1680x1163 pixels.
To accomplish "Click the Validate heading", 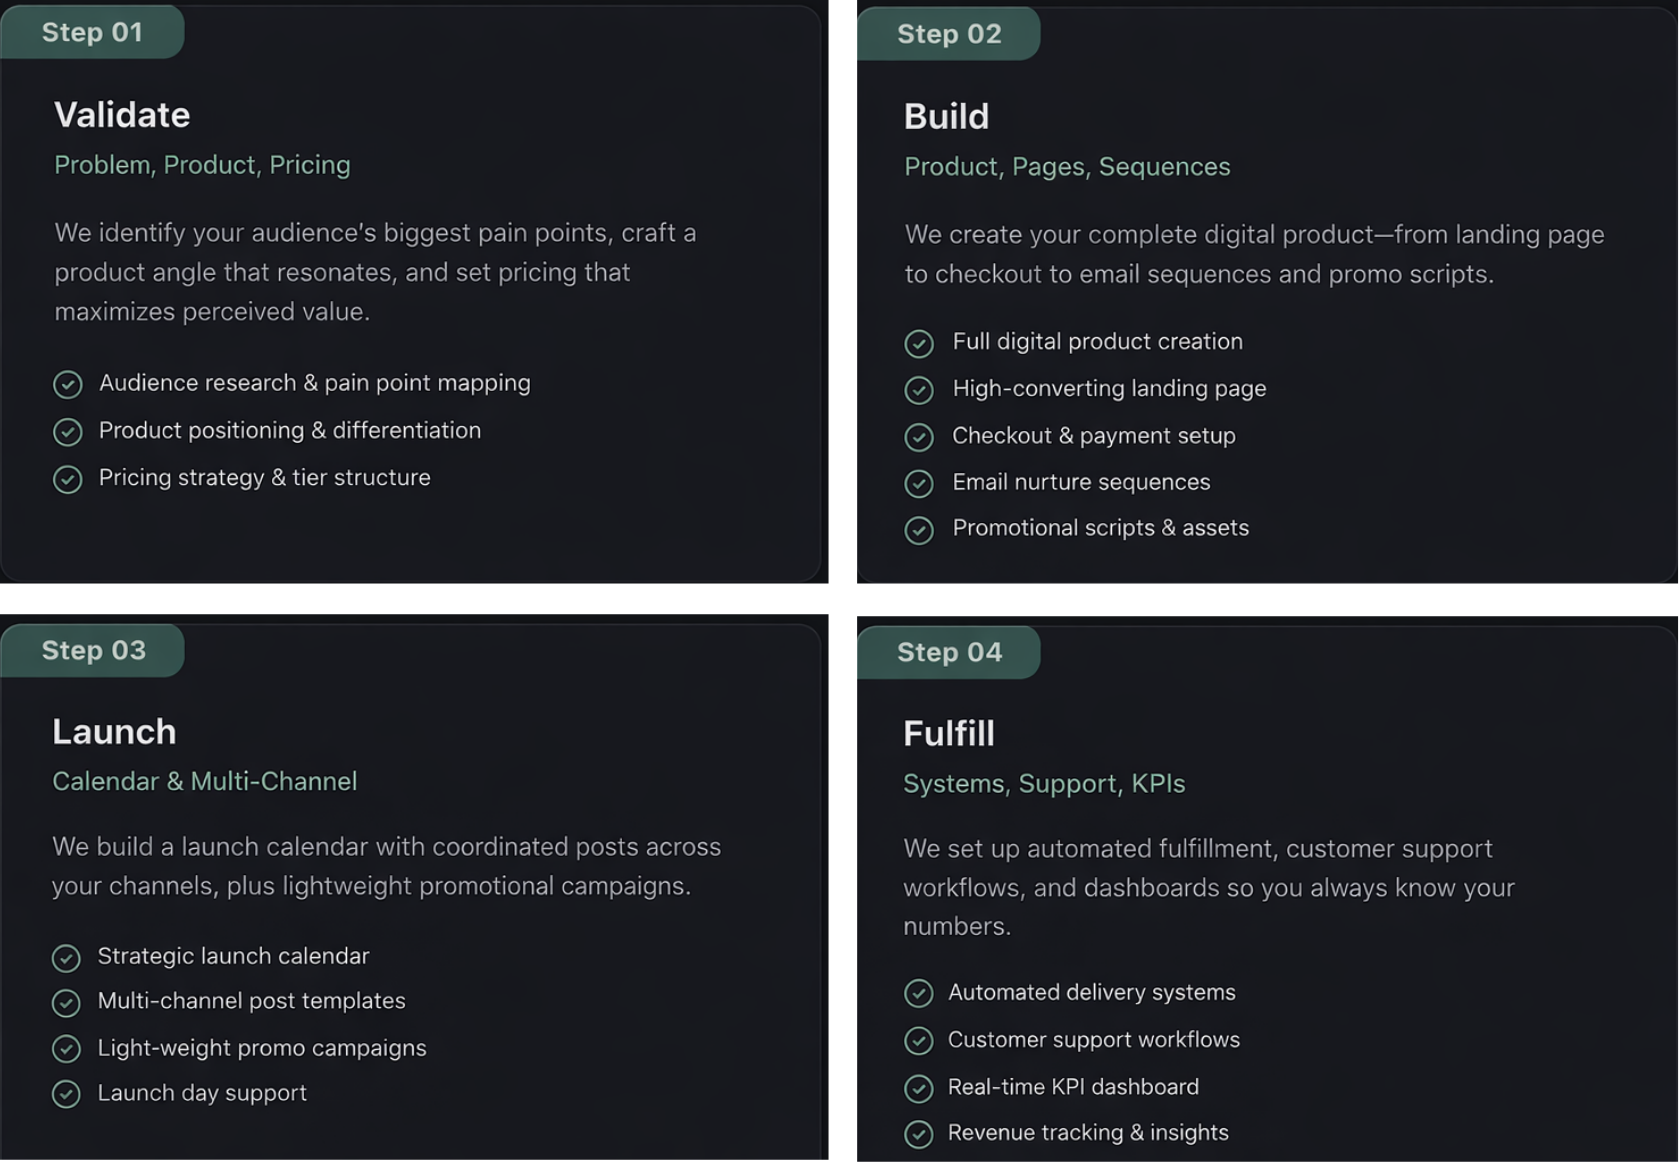I will 122,115.
